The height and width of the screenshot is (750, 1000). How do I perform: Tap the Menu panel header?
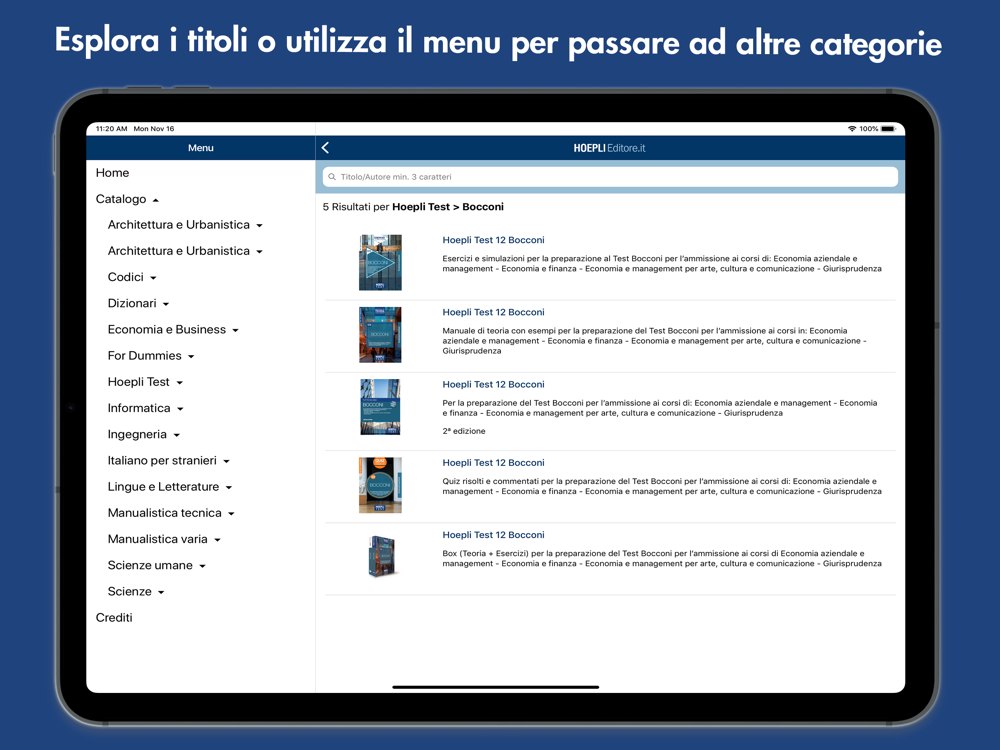pyautogui.click(x=200, y=148)
